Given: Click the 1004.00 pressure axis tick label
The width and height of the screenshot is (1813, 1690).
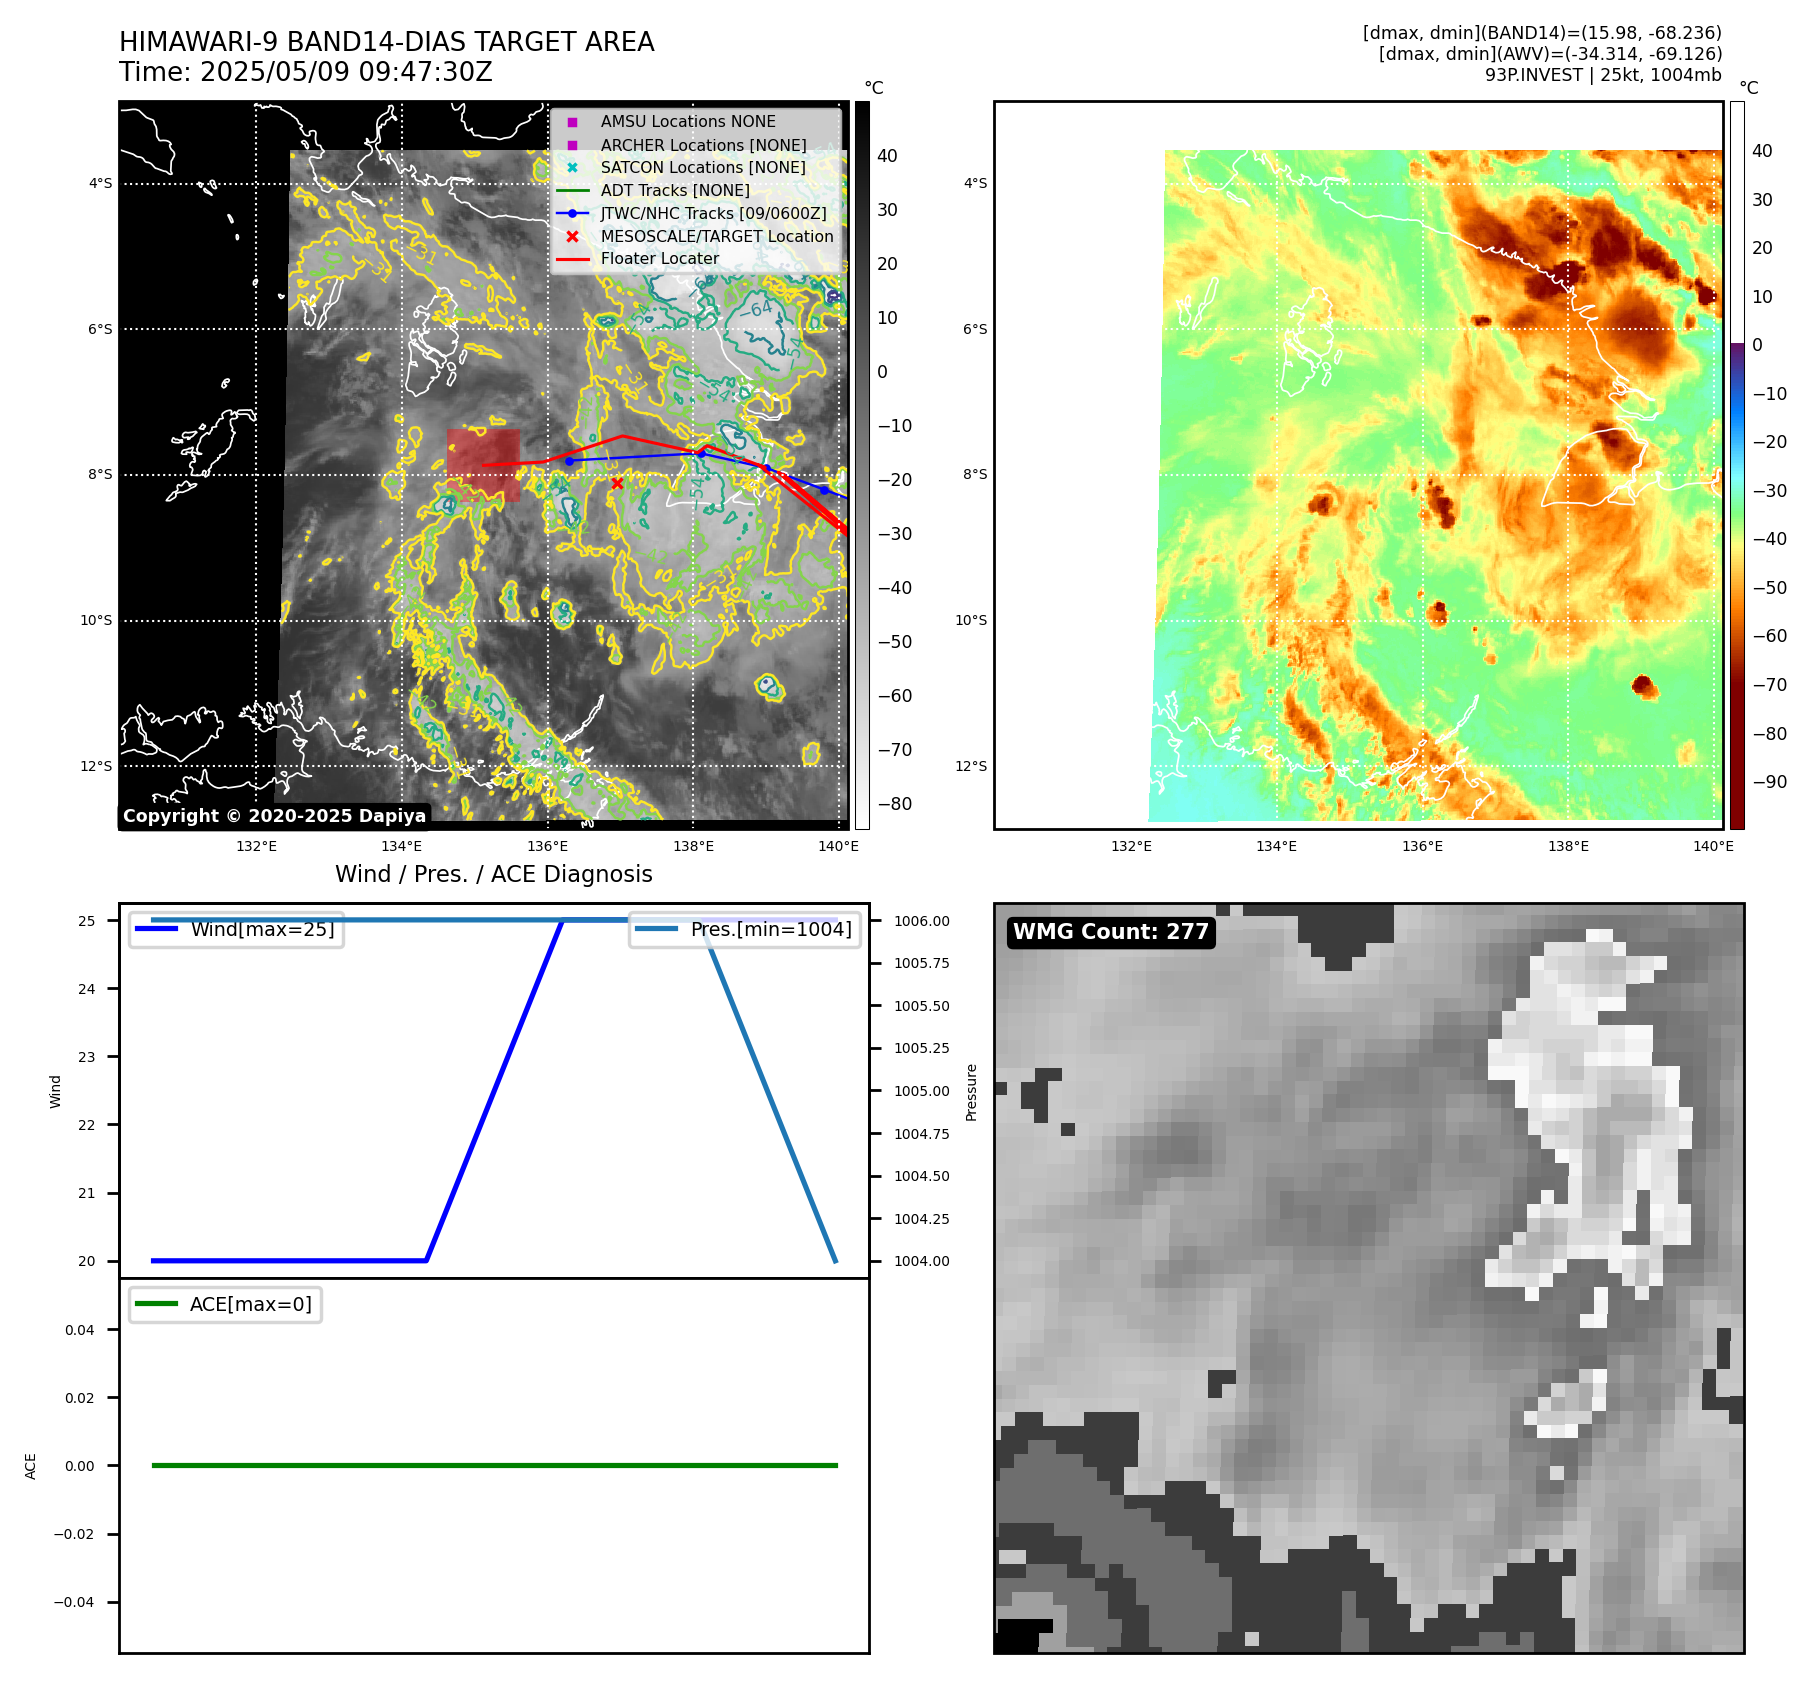Looking at the screenshot, I should click(922, 1261).
